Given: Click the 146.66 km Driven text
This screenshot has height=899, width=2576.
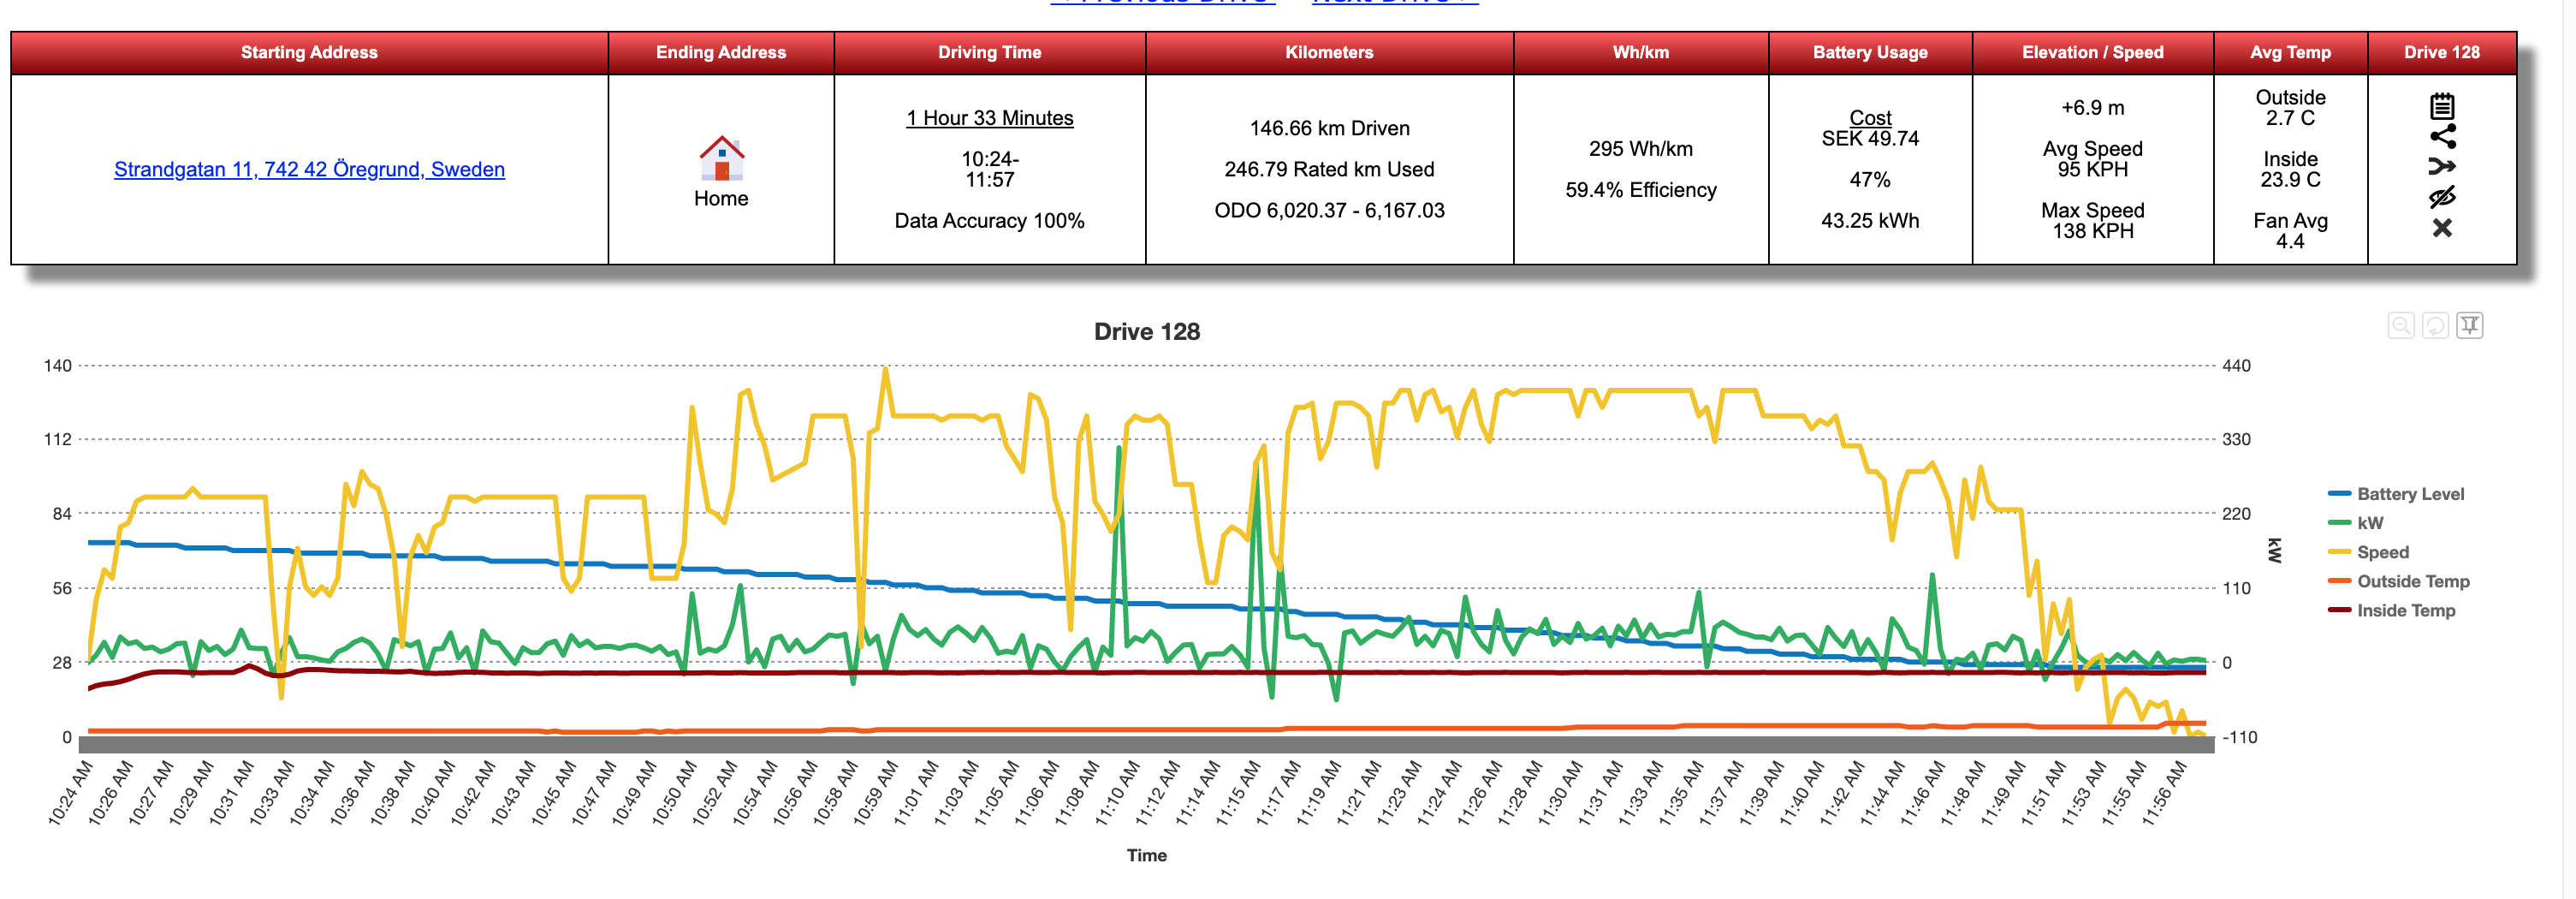Looking at the screenshot, I should click(1329, 128).
